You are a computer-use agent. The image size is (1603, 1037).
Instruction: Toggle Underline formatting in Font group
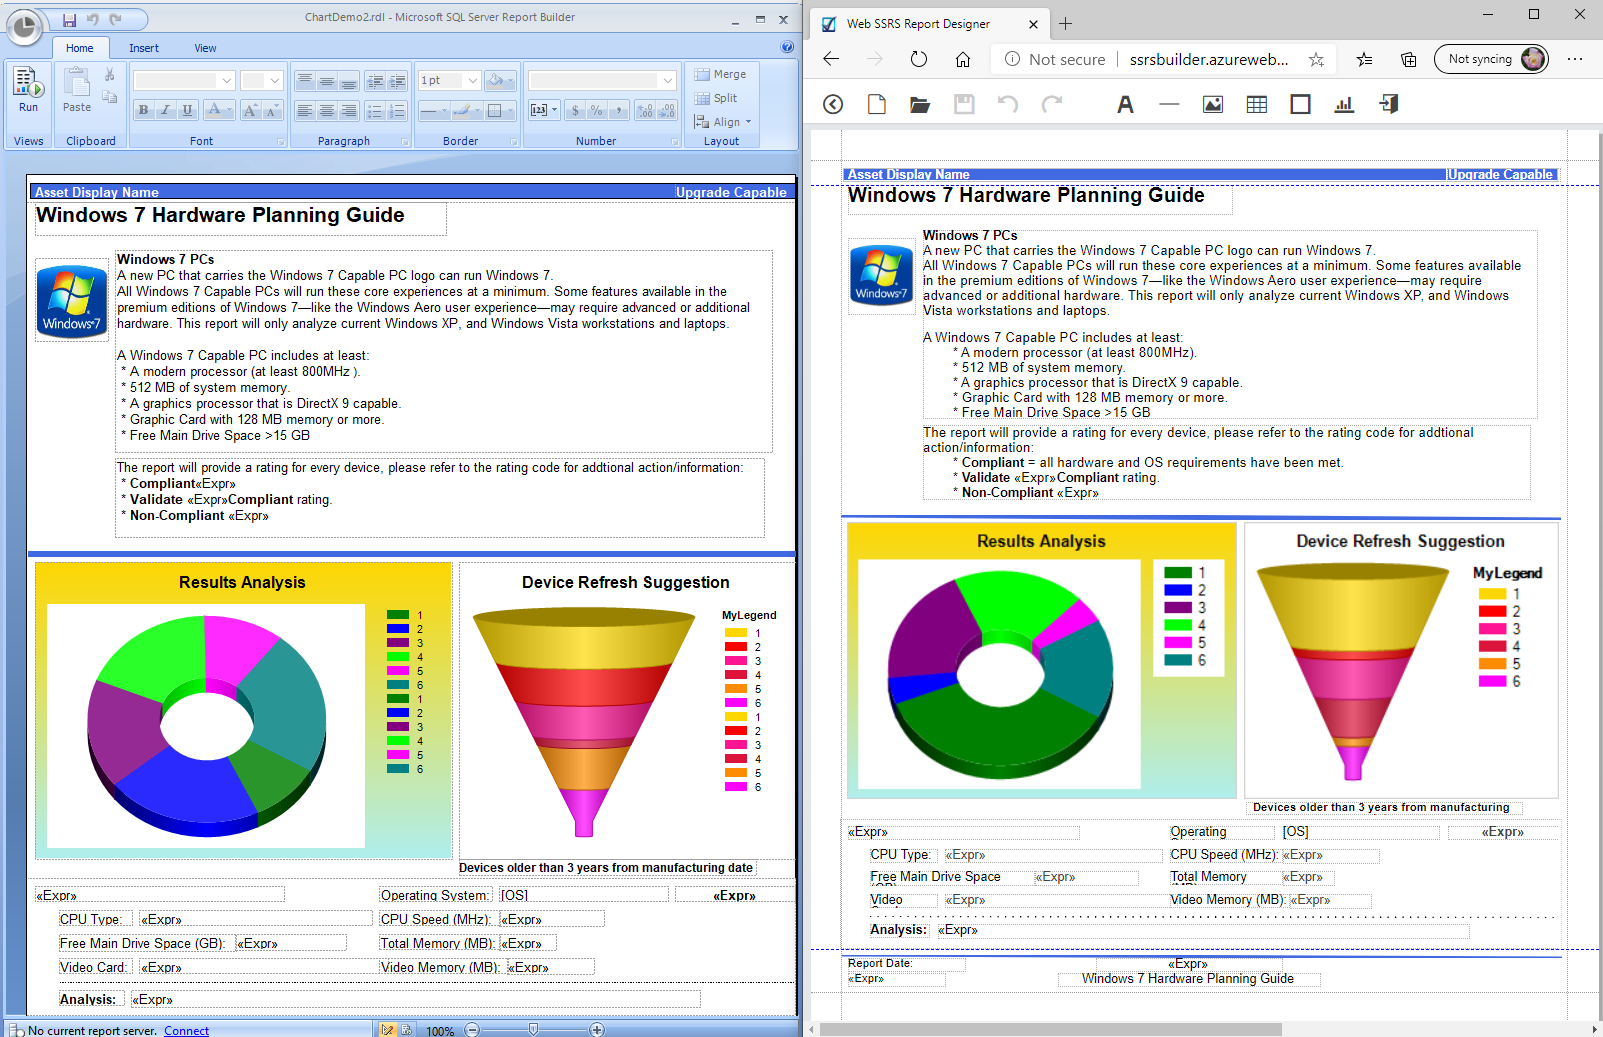pos(187,110)
